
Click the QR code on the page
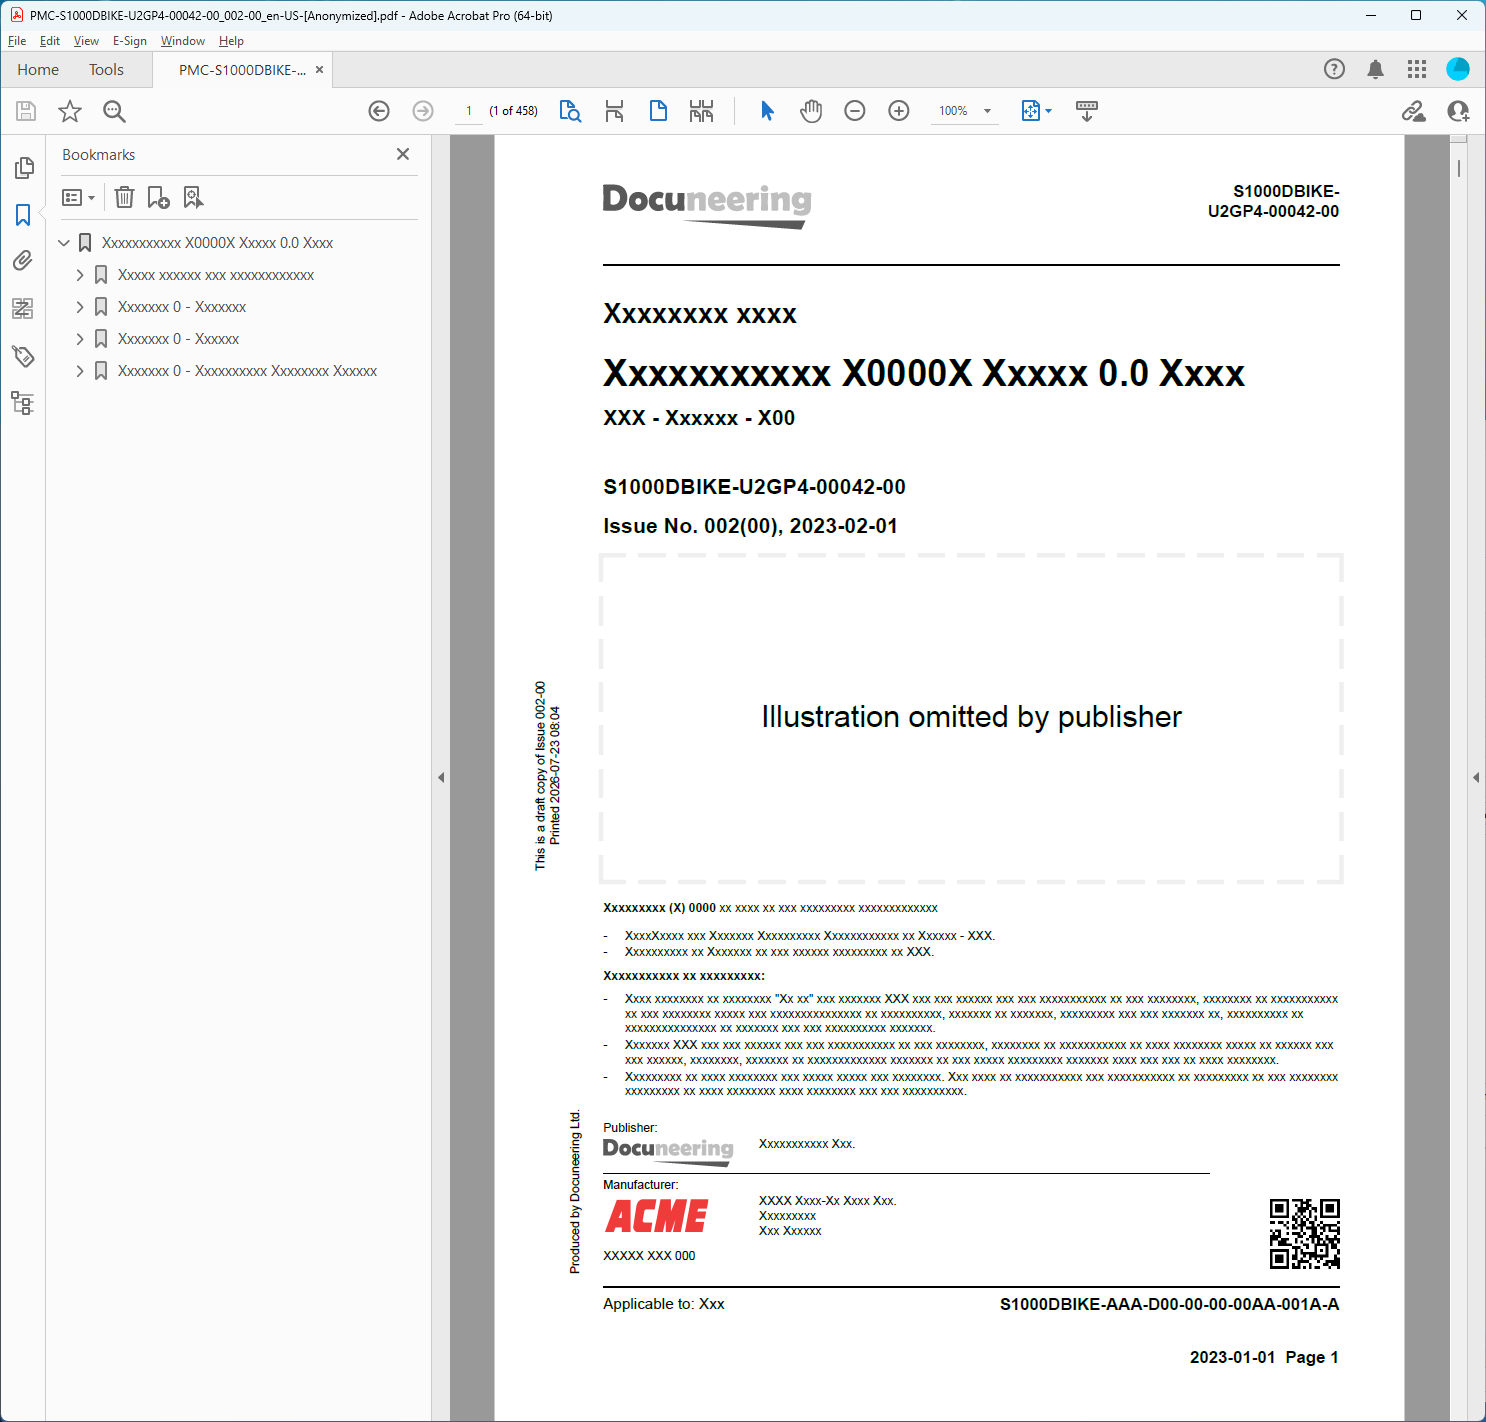tap(1305, 1234)
